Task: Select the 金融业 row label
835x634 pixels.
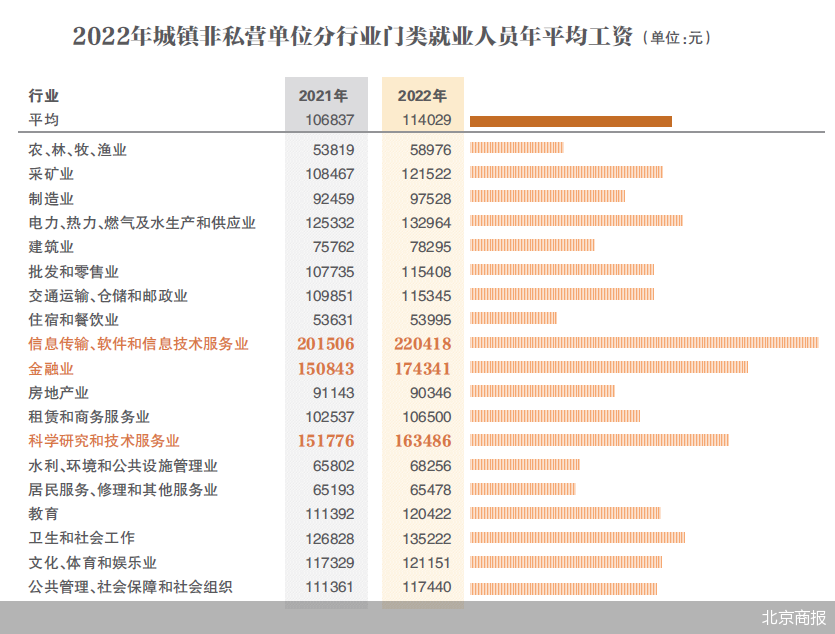Action: (51, 368)
